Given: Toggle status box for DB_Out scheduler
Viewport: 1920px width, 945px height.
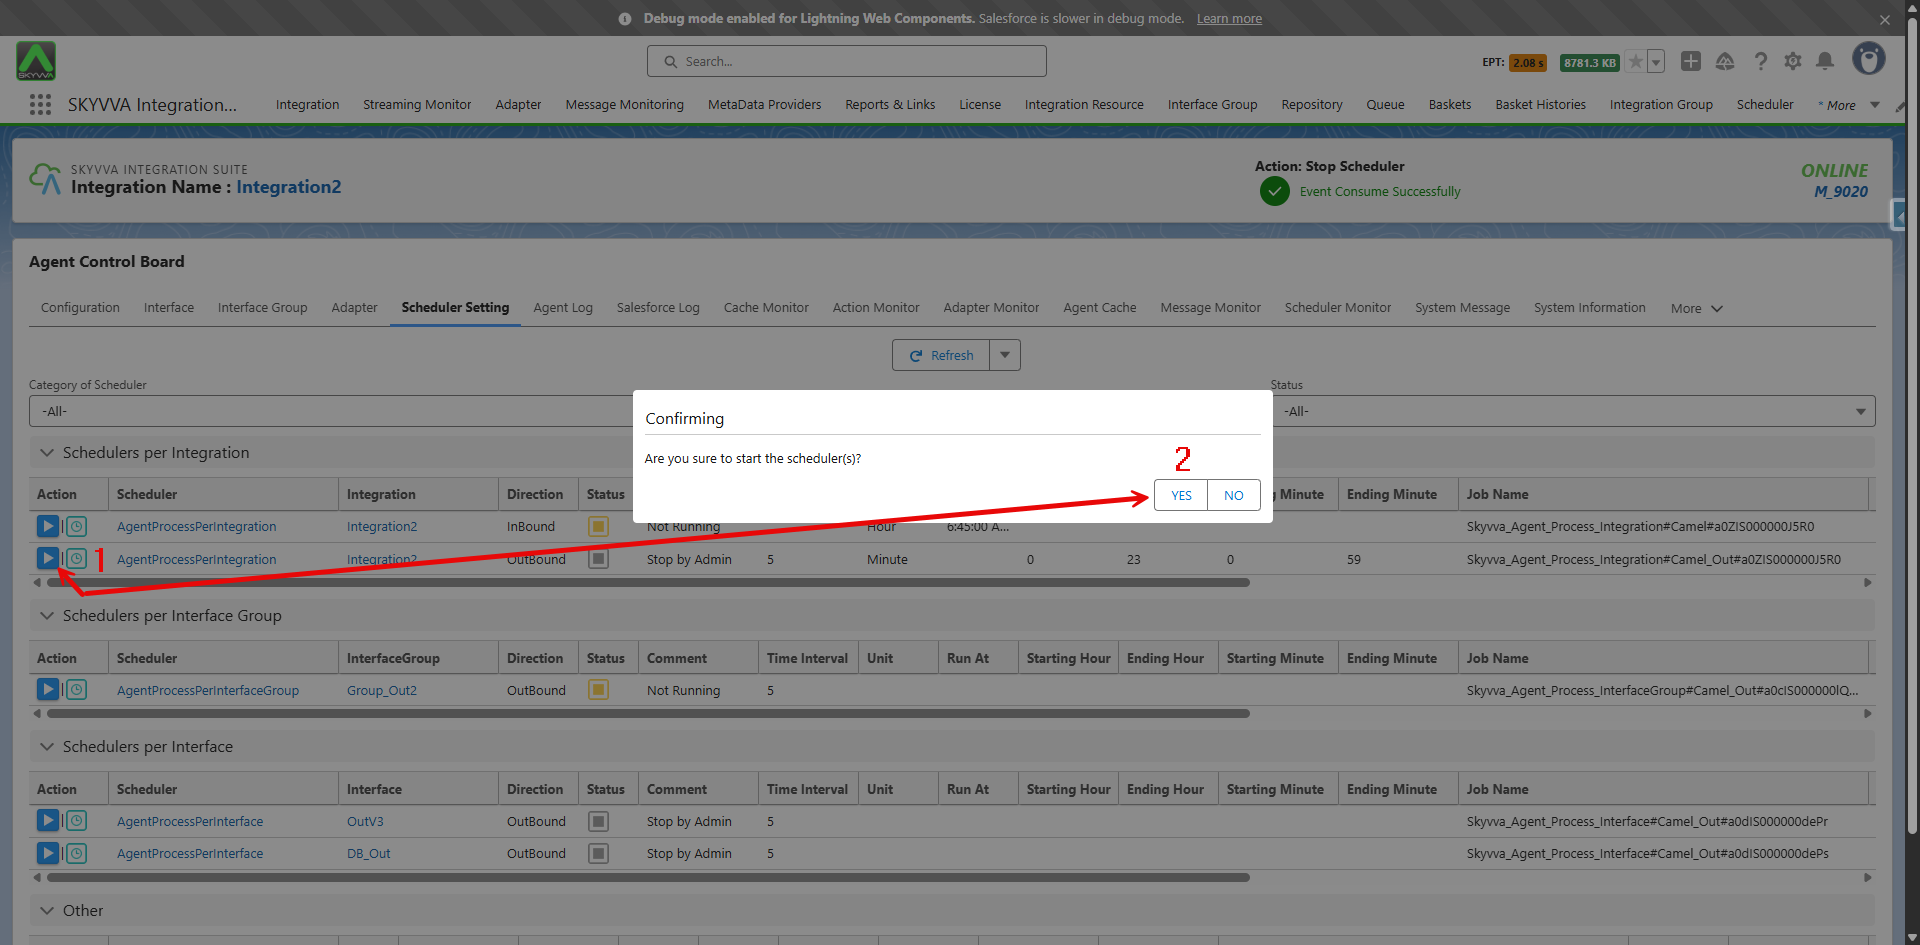Looking at the screenshot, I should coord(598,853).
